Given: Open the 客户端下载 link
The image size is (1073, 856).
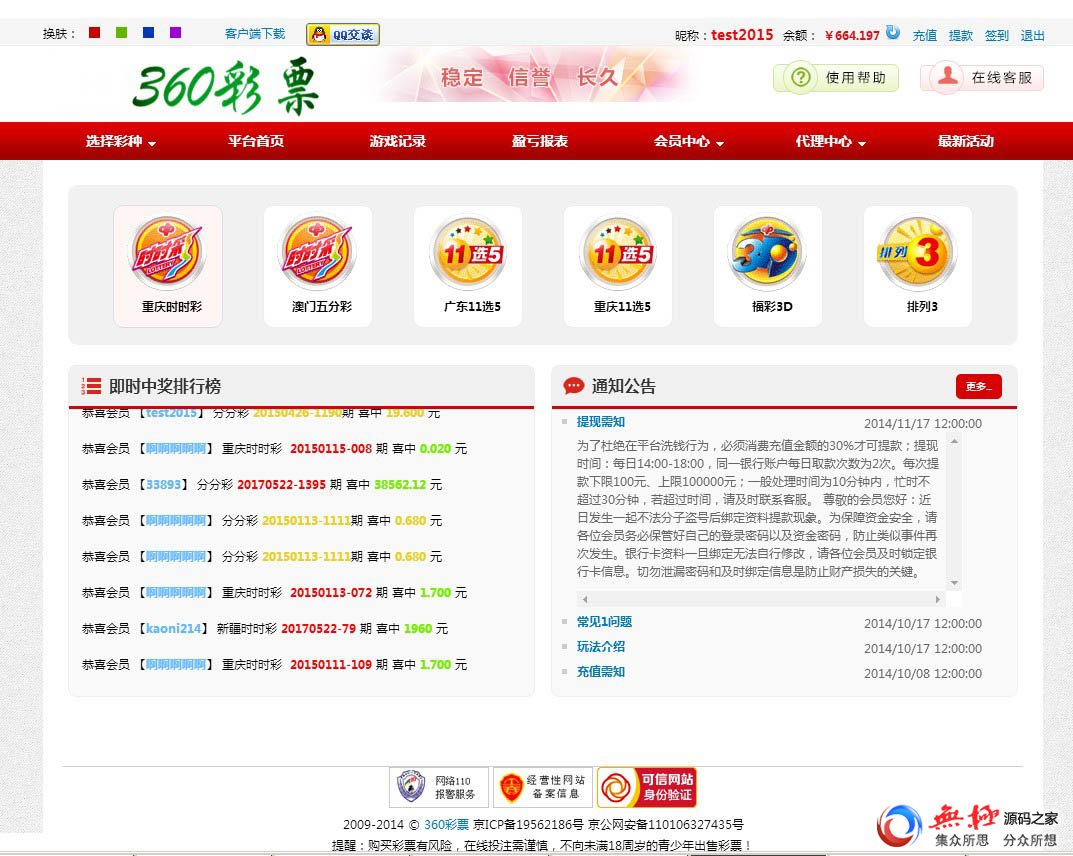Looking at the screenshot, I should [x=255, y=34].
